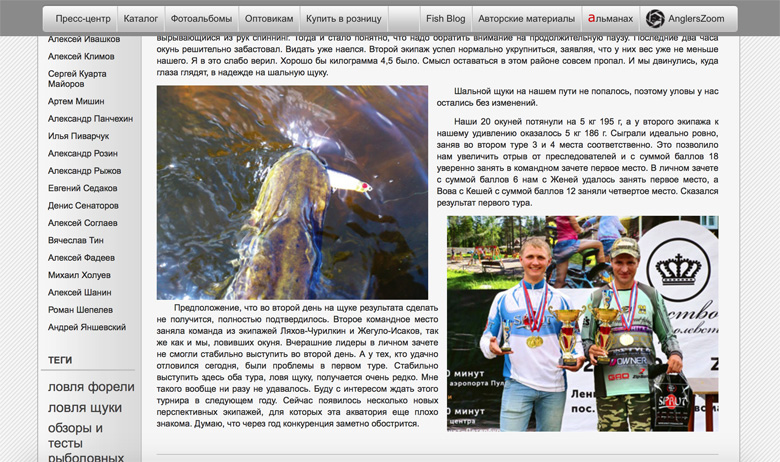The image size is (780, 462).
Task: Open the Каталог menu item
Action: (x=140, y=19)
